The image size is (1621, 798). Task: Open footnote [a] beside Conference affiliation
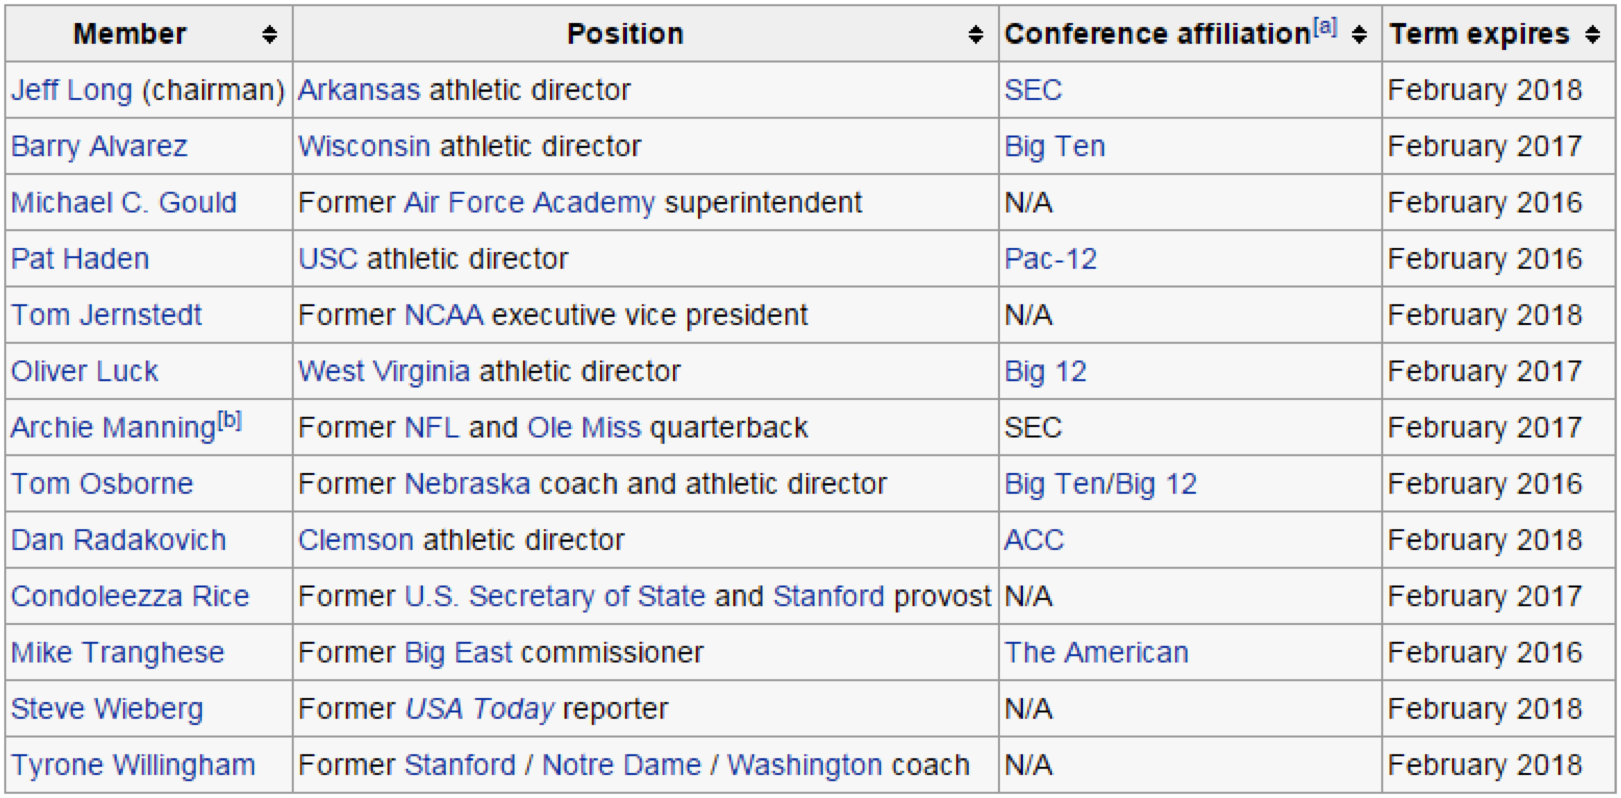pyautogui.click(x=1325, y=27)
